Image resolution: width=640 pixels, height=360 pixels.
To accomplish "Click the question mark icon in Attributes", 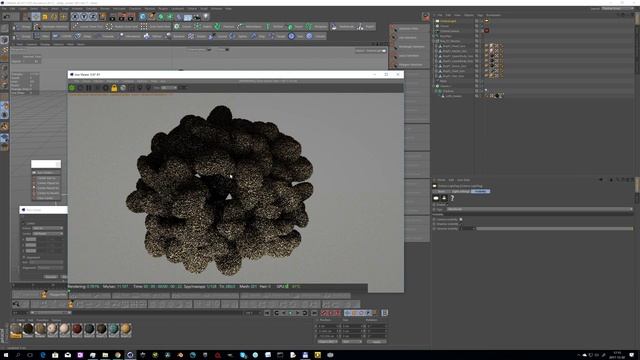I will [x=452, y=198].
